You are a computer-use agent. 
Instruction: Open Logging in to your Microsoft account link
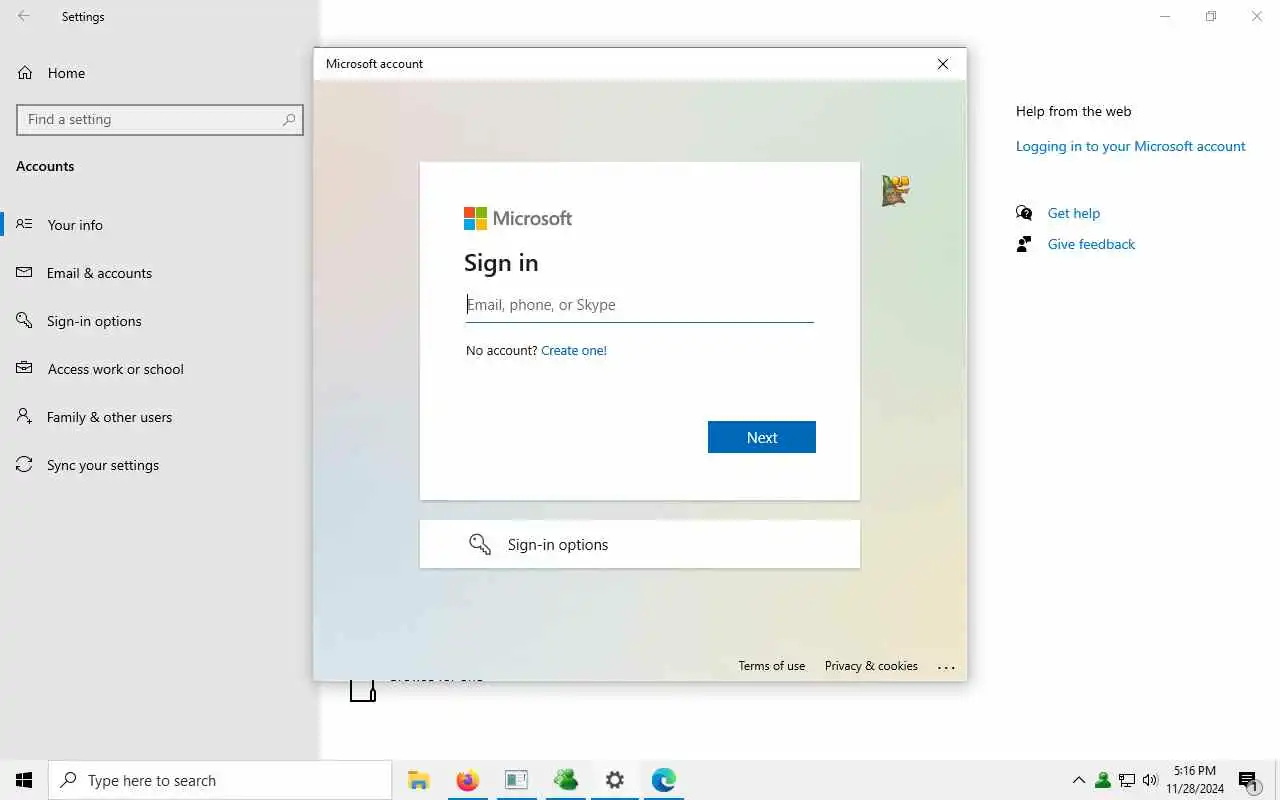coord(1131,146)
